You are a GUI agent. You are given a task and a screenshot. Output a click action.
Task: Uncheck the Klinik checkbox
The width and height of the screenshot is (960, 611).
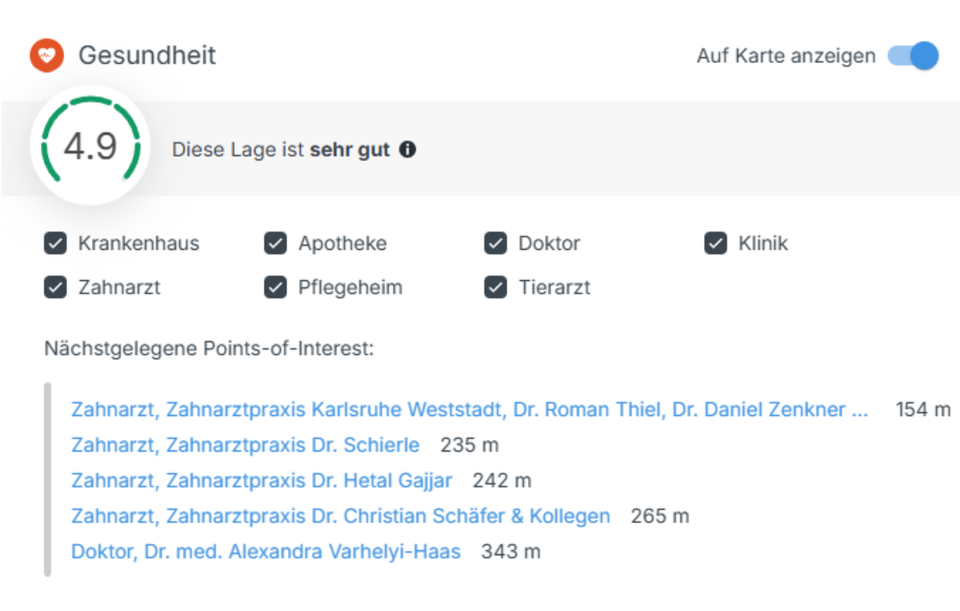tap(715, 243)
